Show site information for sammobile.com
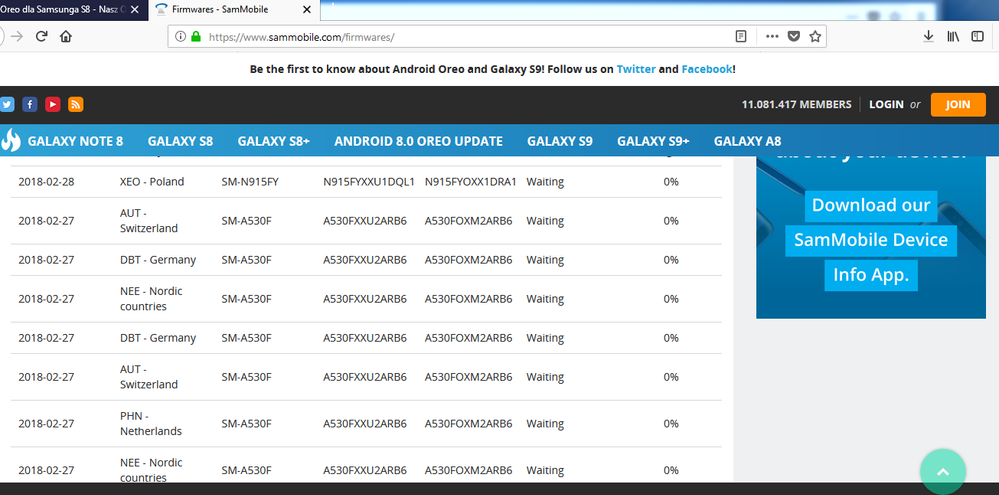Screen dimensions: 999x495 coord(180,36)
